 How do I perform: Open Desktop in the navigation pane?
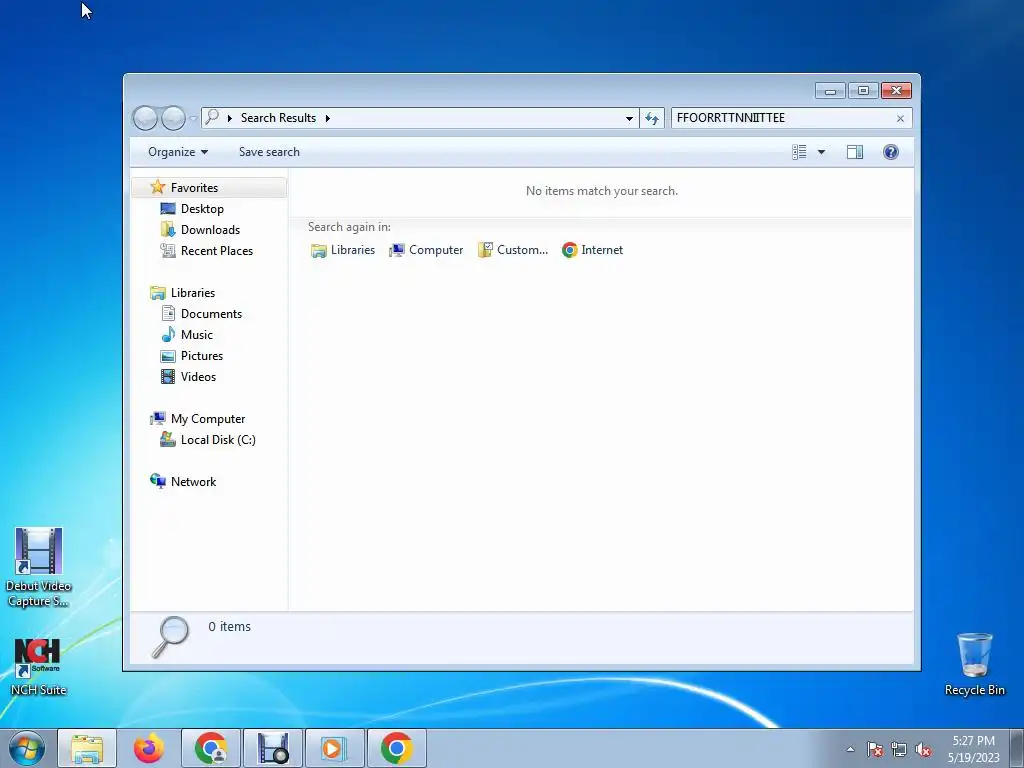[x=202, y=209]
